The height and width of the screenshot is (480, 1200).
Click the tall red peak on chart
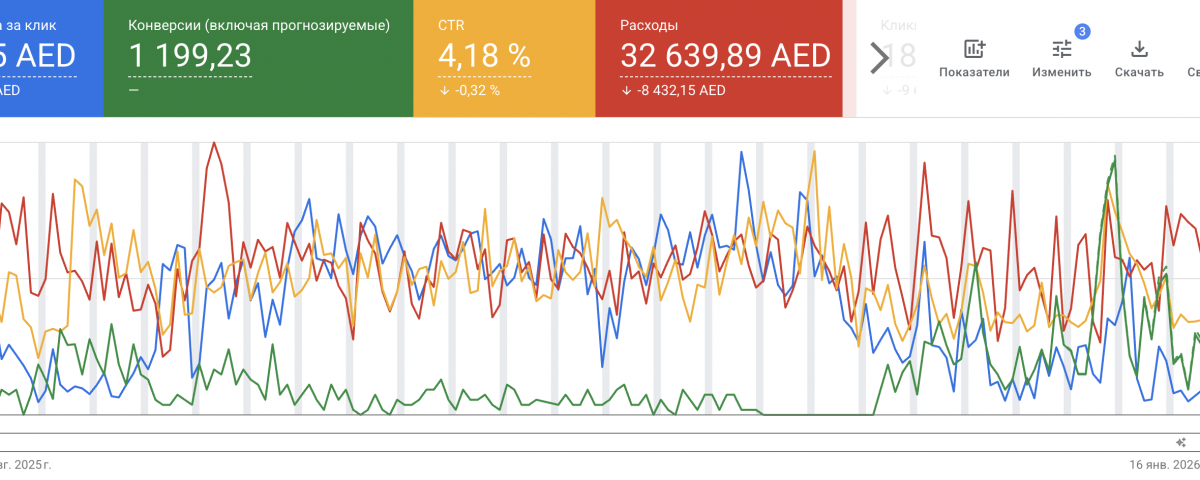point(213,145)
